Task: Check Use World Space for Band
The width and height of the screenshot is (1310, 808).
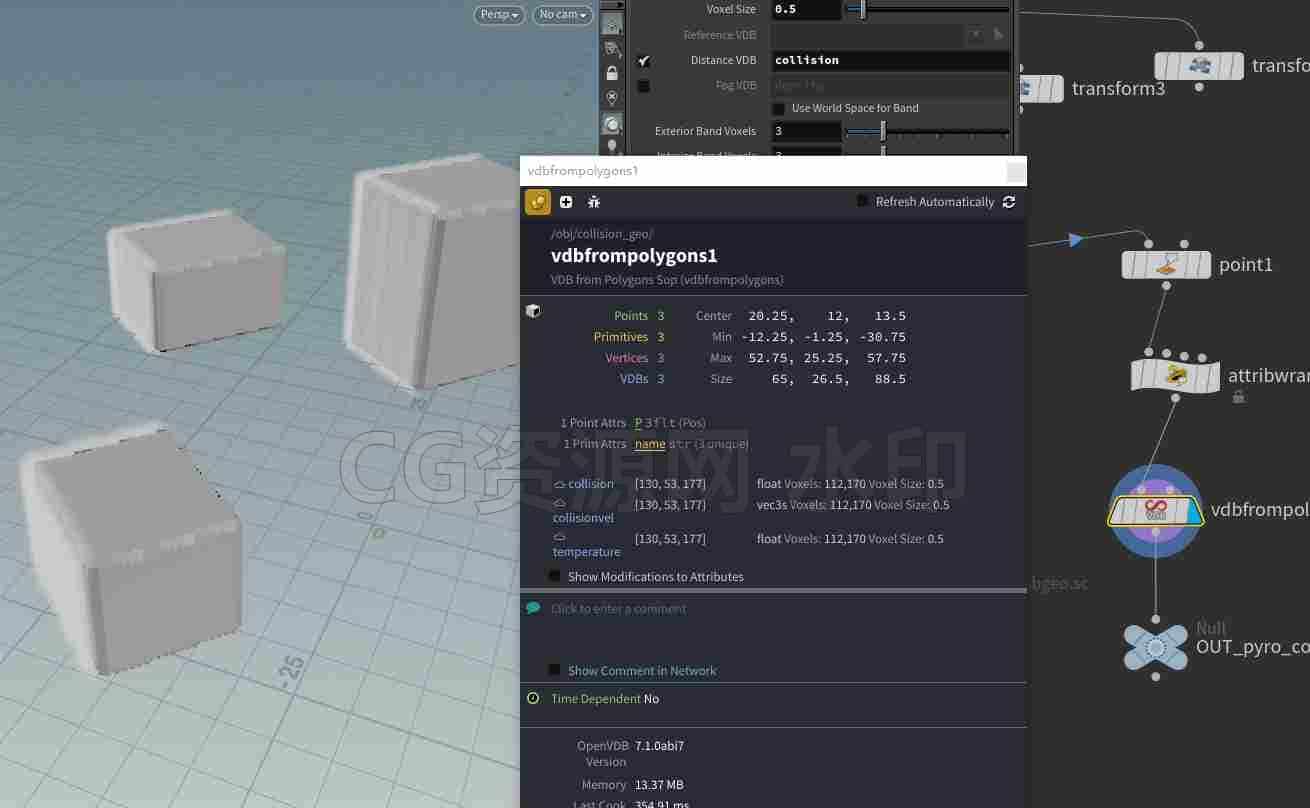Action: [x=779, y=108]
